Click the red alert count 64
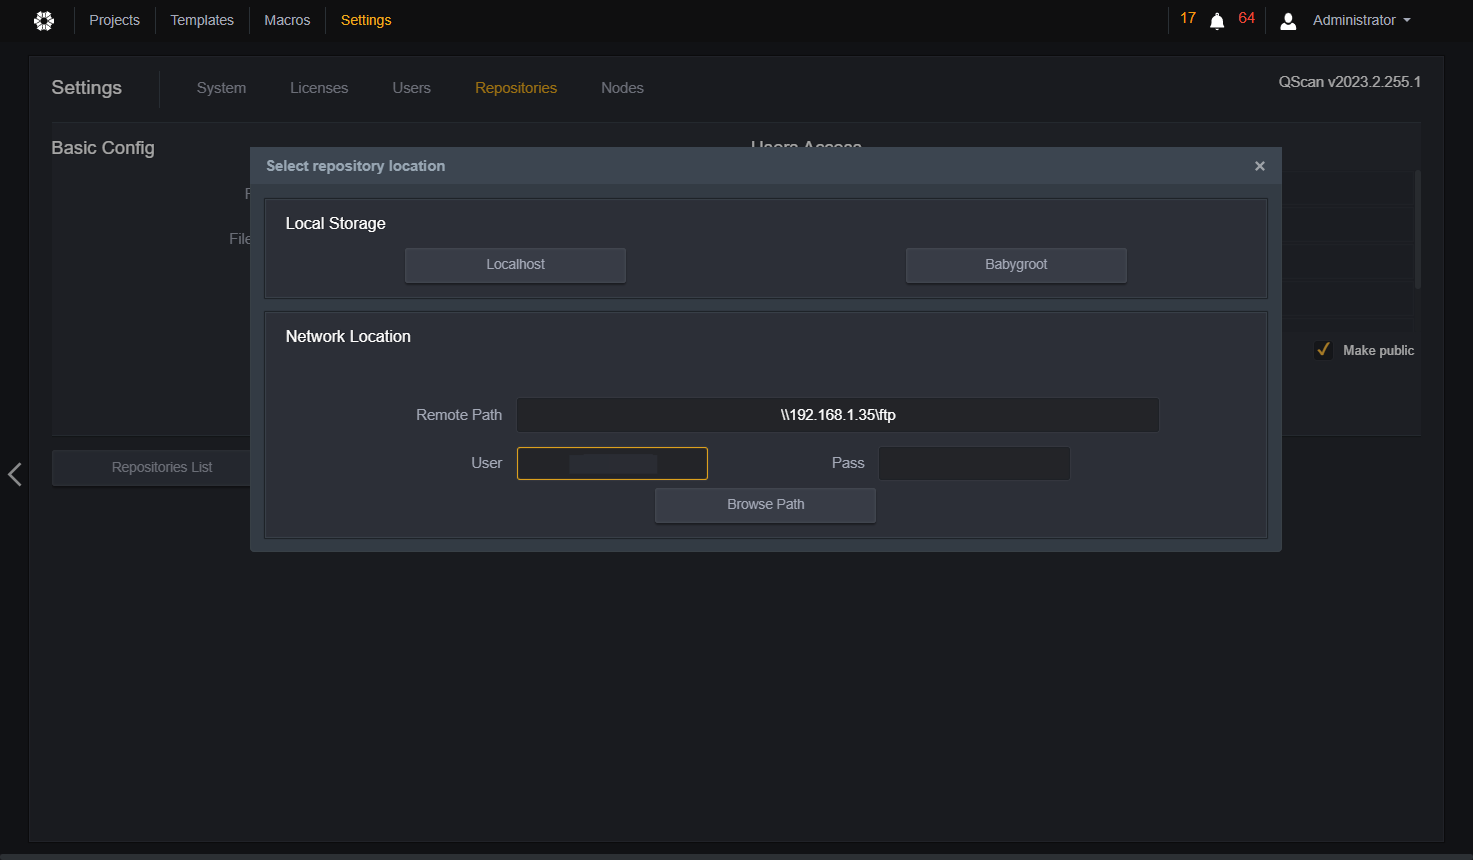The image size is (1473, 860). click(1246, 18)
